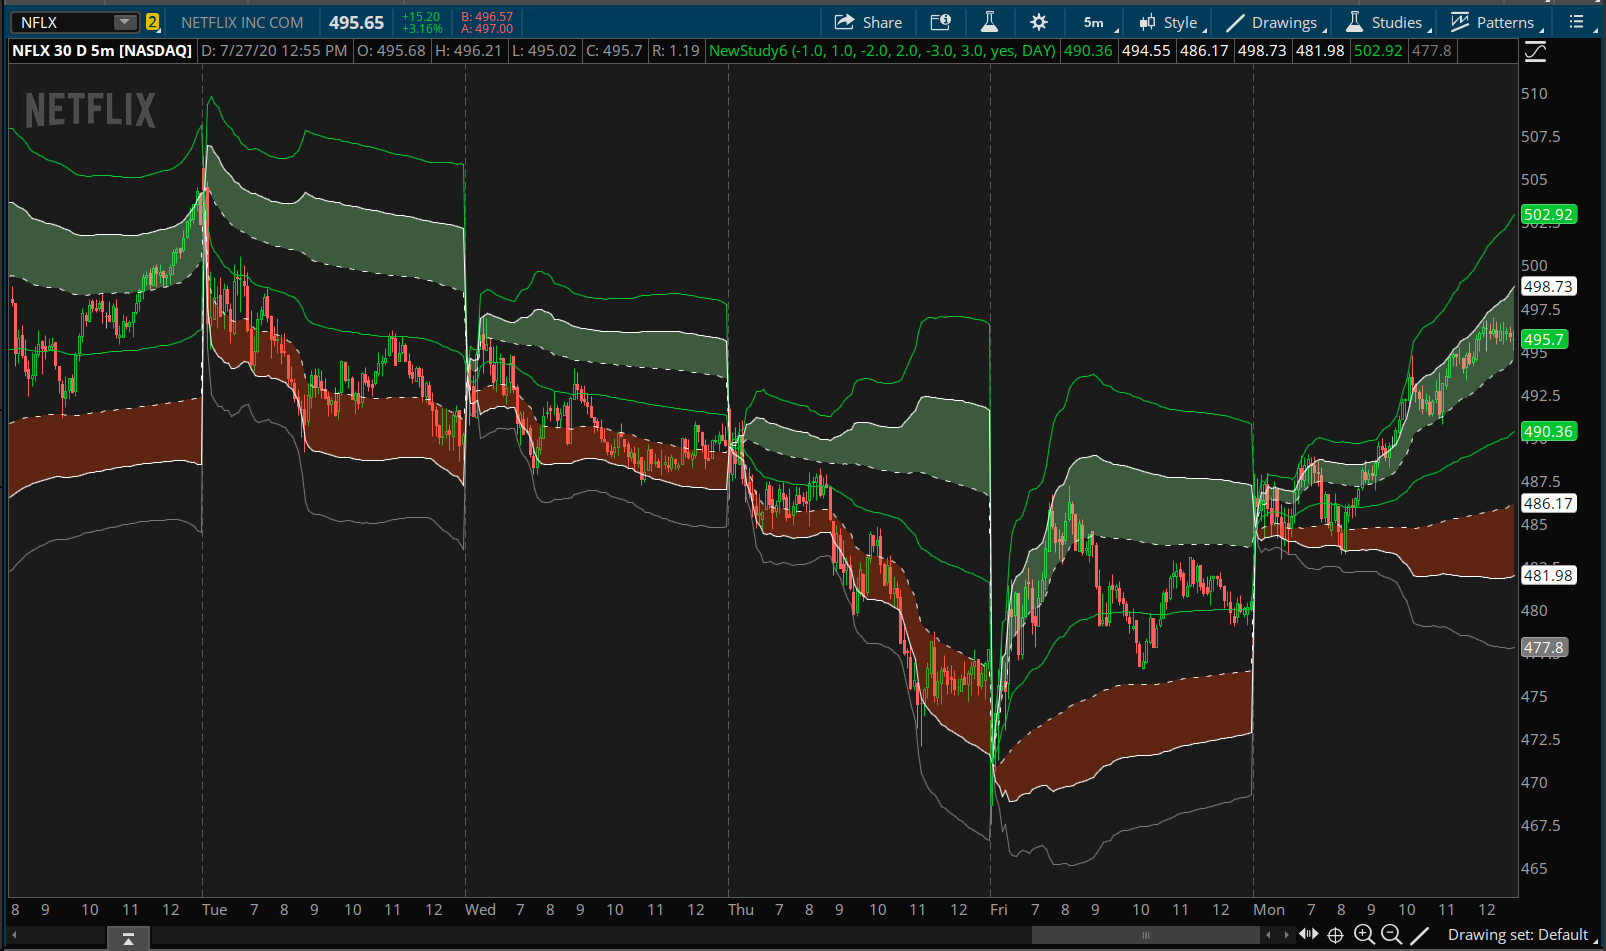The height and width of the screenshot is (951, 1606).
Task: Click the 510 price axis label
Action: tap(1534, 93)
